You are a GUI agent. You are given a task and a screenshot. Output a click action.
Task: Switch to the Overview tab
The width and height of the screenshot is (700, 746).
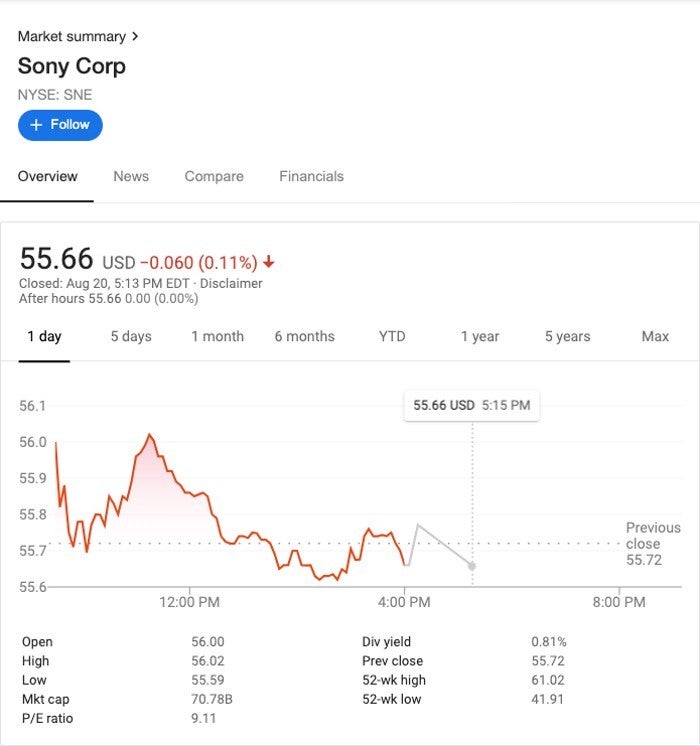(47, 176)
